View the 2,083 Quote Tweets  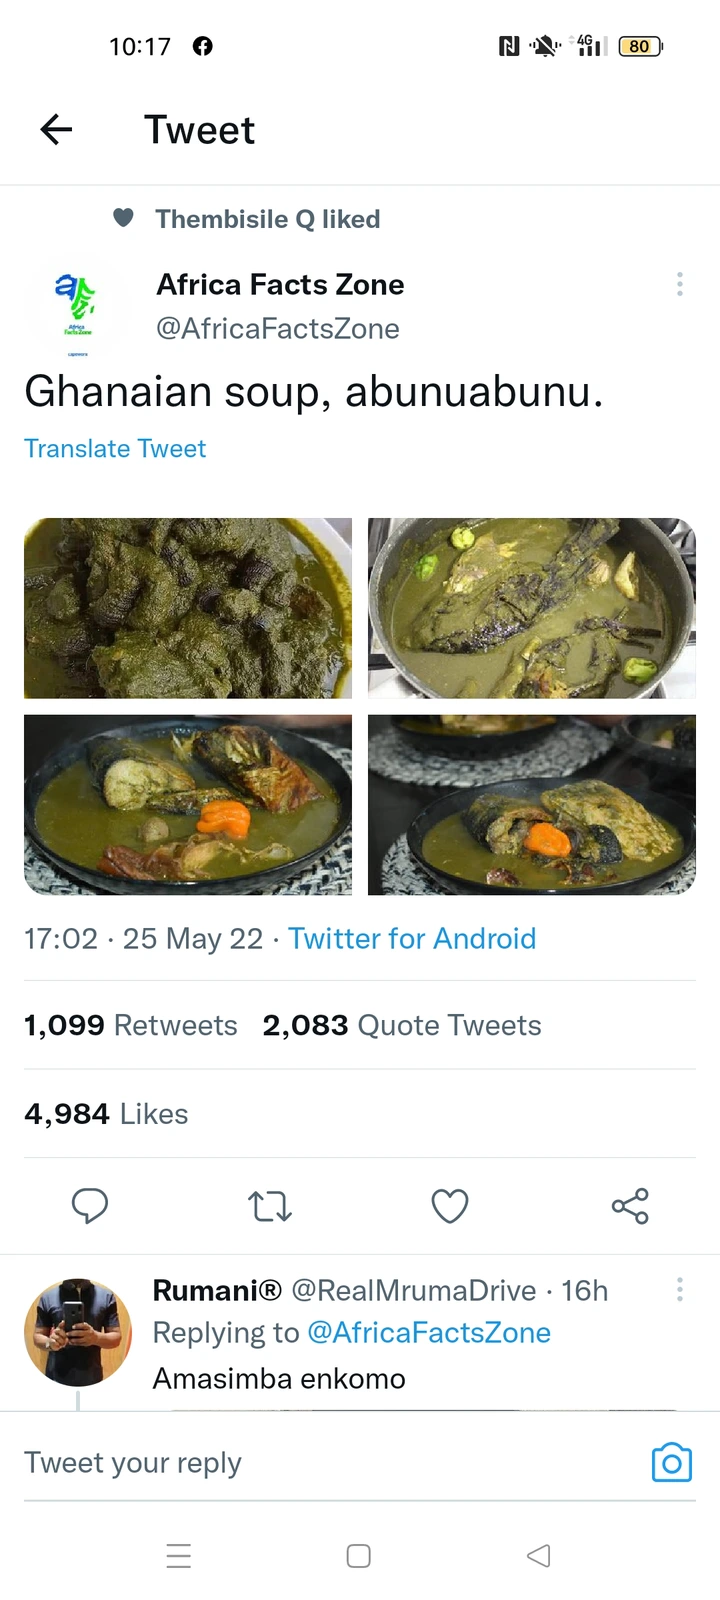click(x=402, y=1025)
